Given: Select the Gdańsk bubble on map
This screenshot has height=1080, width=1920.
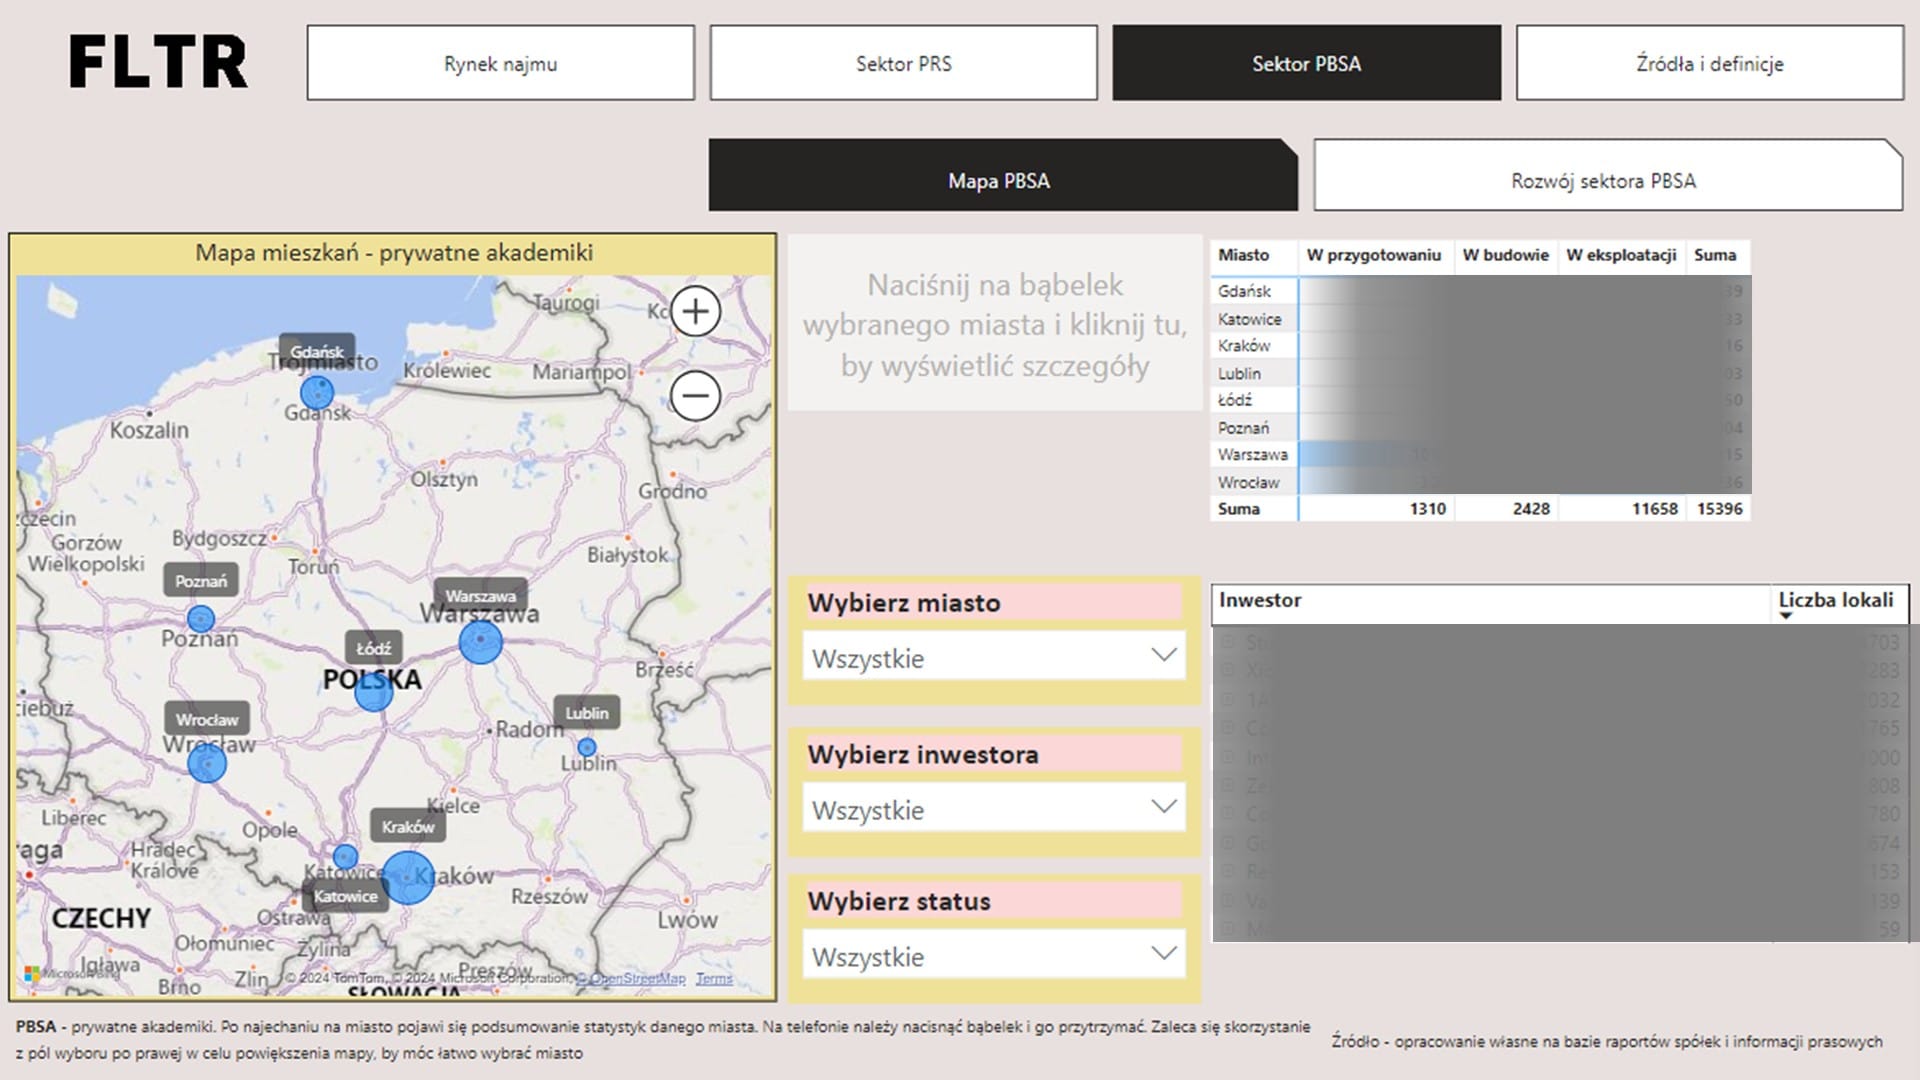Looking at the screenshot, I should [x=317, y=392].
